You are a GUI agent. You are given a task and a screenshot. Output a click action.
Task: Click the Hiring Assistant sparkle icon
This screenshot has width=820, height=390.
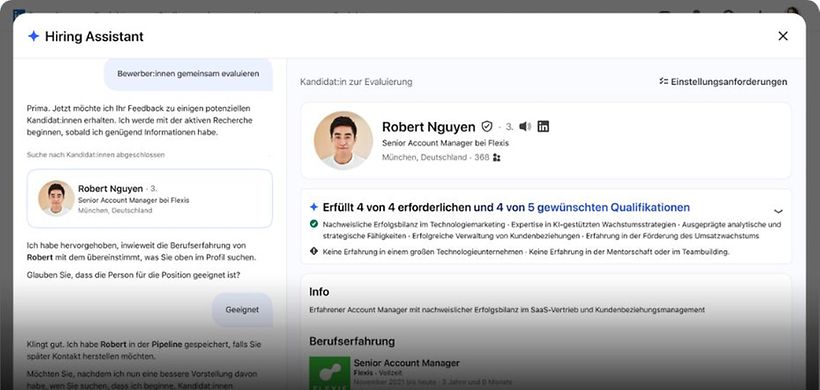click(x=33, y=36)
